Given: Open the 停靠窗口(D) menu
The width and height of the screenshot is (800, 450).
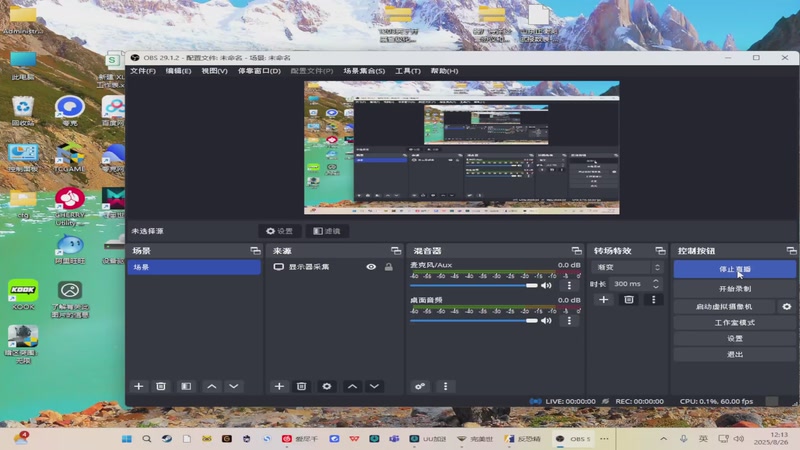Looking at the screenshot, I should (259, 71).
